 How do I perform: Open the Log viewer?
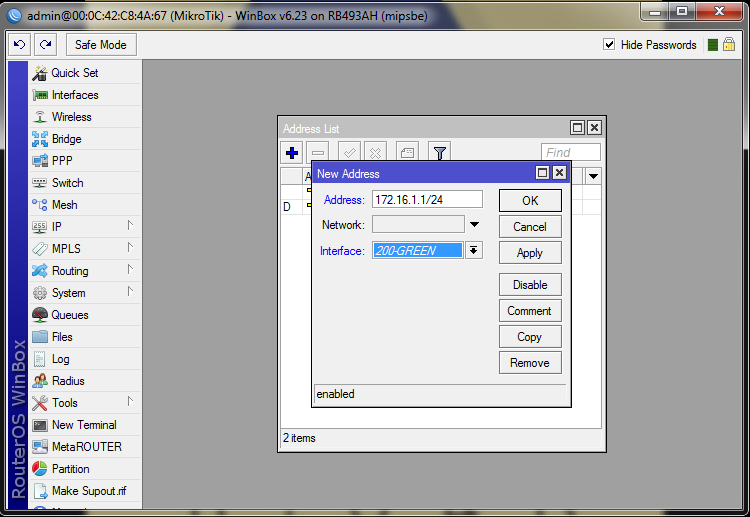pyautogui.click(x=86, y=359)
